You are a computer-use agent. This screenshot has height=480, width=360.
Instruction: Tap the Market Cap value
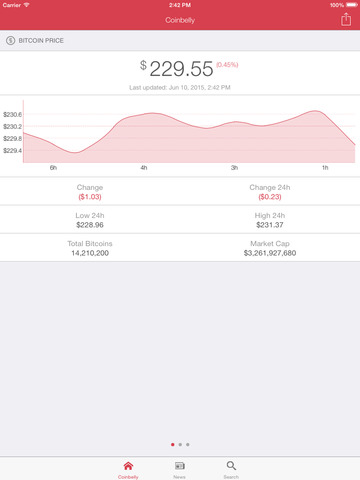pos(270,253)
